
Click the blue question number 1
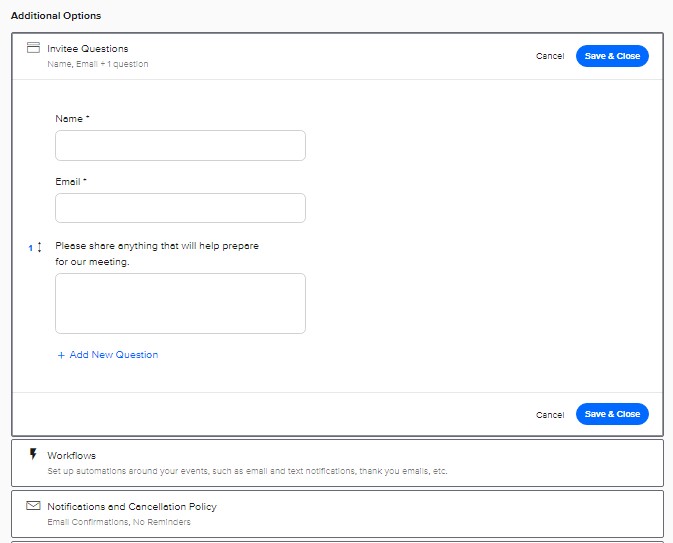(x=30, y=248)
